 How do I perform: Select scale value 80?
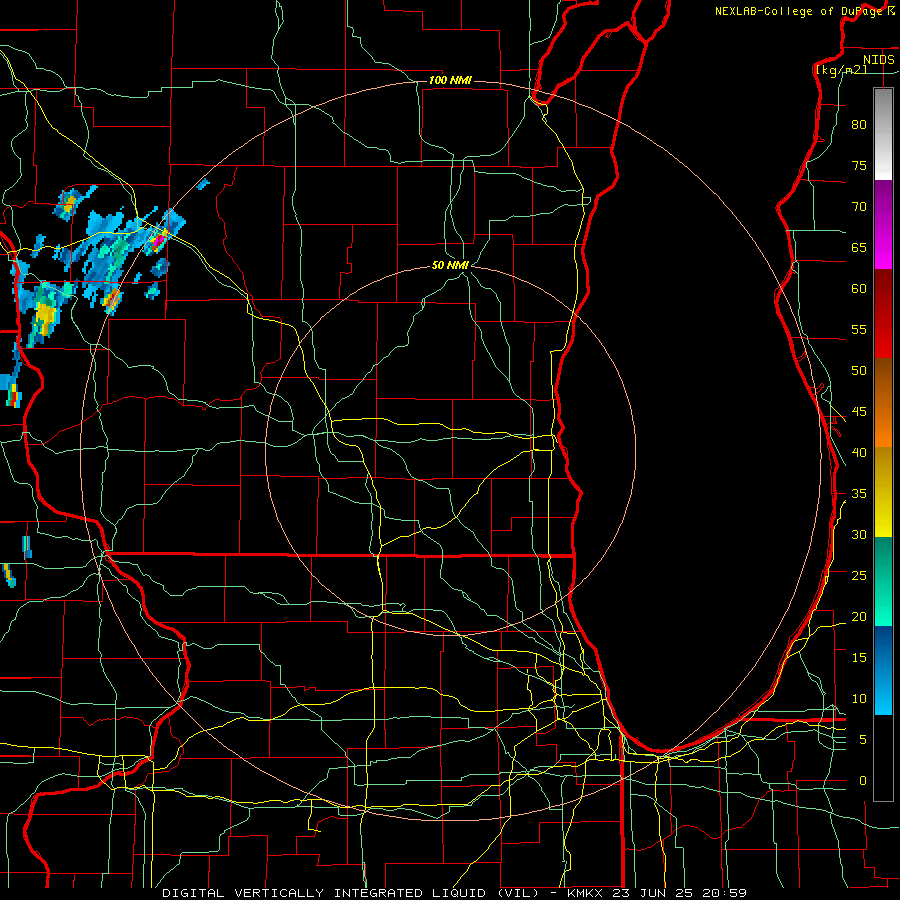pos(859,125)
